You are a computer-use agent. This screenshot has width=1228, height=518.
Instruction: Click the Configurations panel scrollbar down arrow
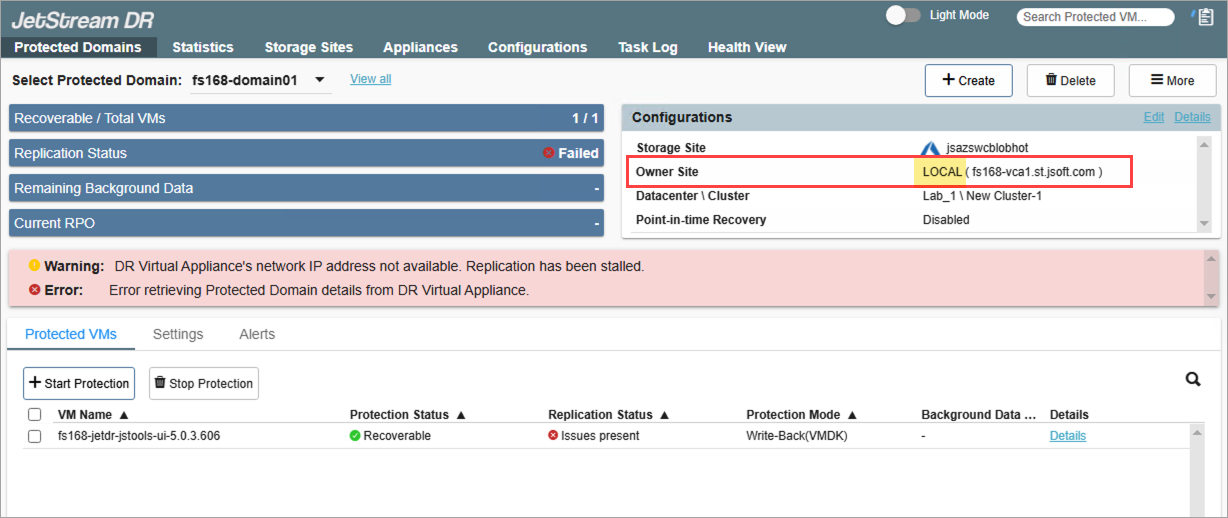1203,223
